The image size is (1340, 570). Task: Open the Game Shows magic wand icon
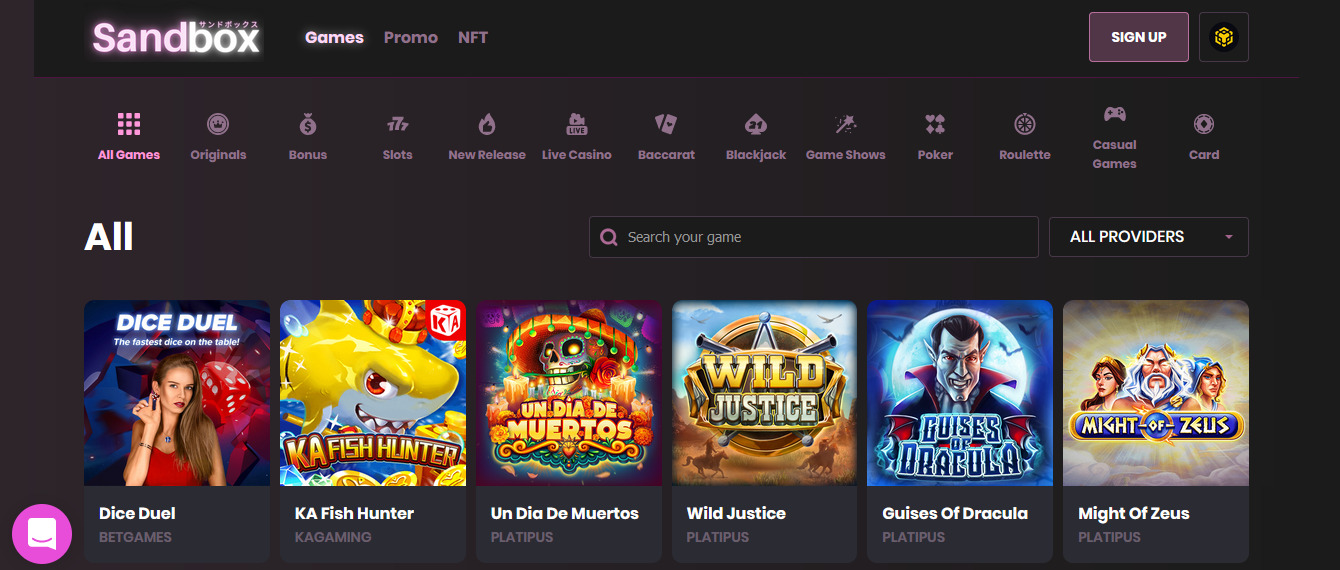pyautogui.click(x=846, y=124)
